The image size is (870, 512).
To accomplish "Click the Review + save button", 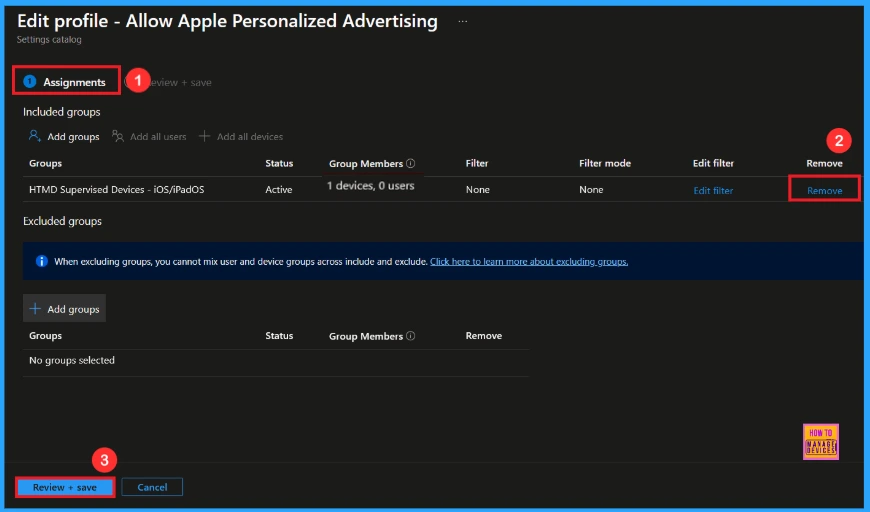I will [x=65, y=487].
